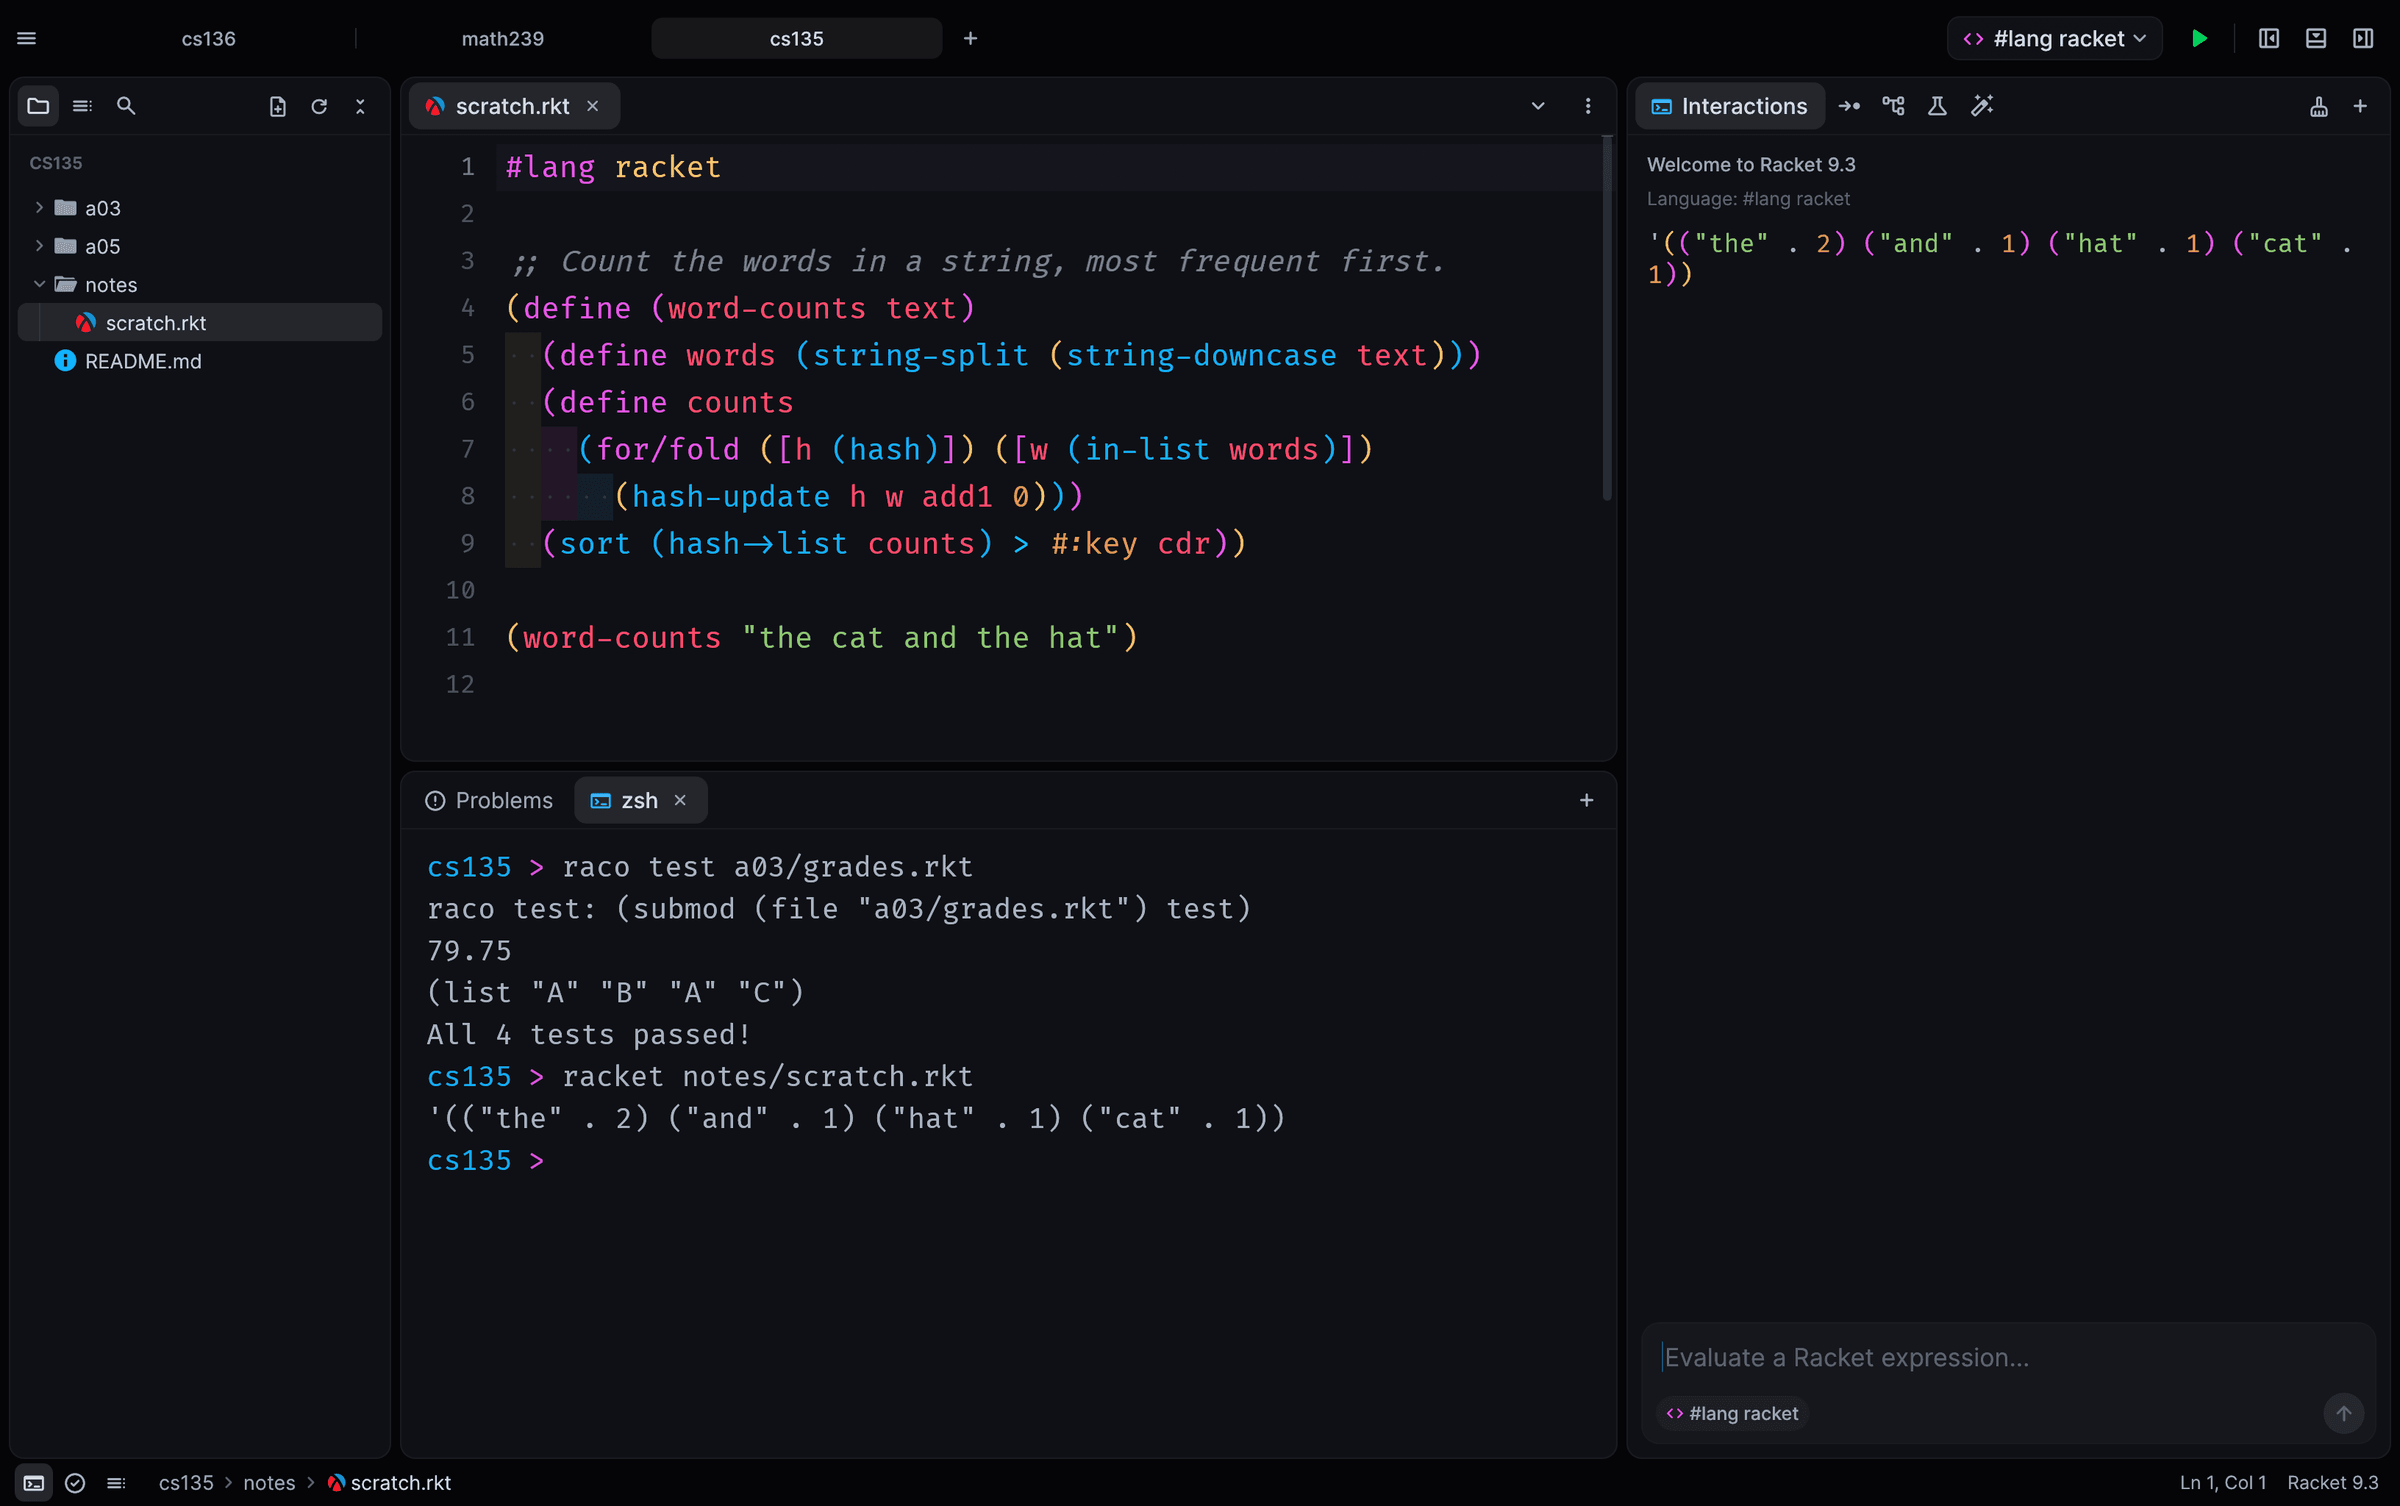Focus the Evaluate a Racket expression input
This screenshot has height=1506, width=2400.
tap(2008, 1357)
